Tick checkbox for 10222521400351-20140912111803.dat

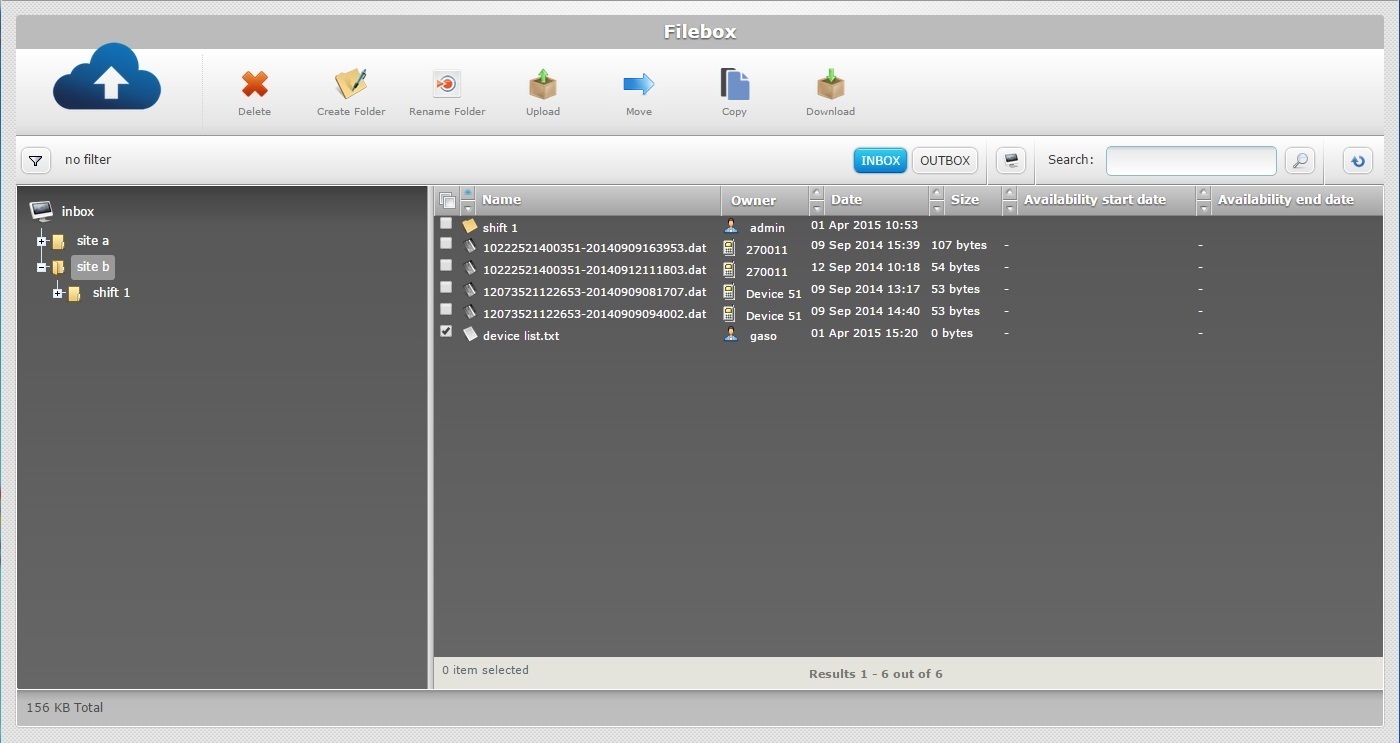[x=446, y=265]
